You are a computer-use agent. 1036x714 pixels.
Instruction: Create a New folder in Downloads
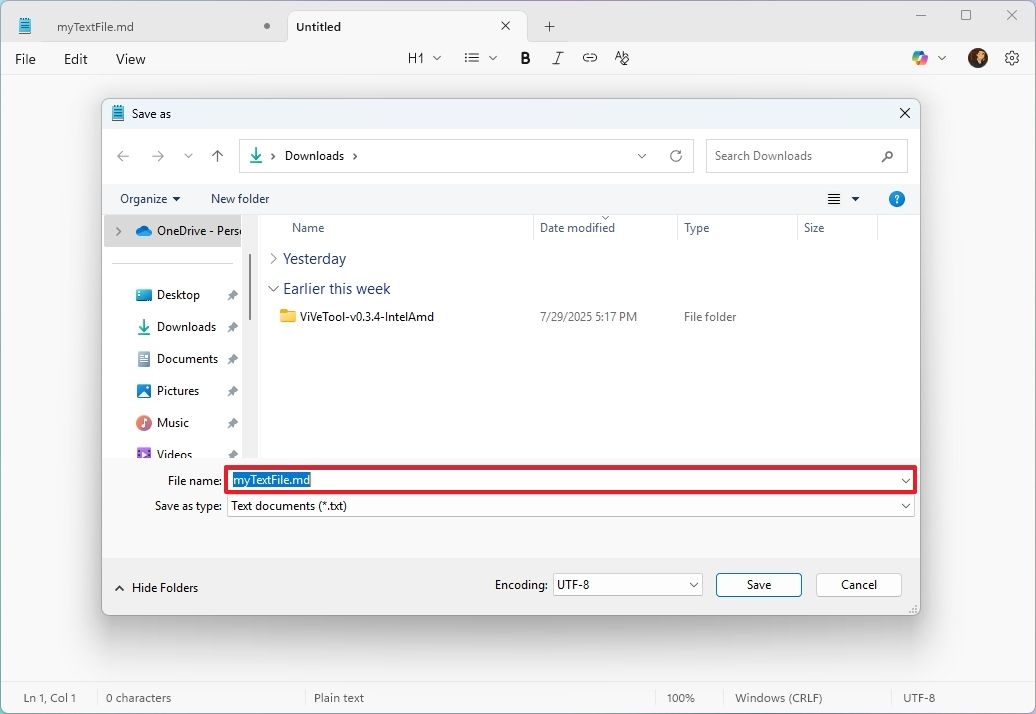[239, 199]
